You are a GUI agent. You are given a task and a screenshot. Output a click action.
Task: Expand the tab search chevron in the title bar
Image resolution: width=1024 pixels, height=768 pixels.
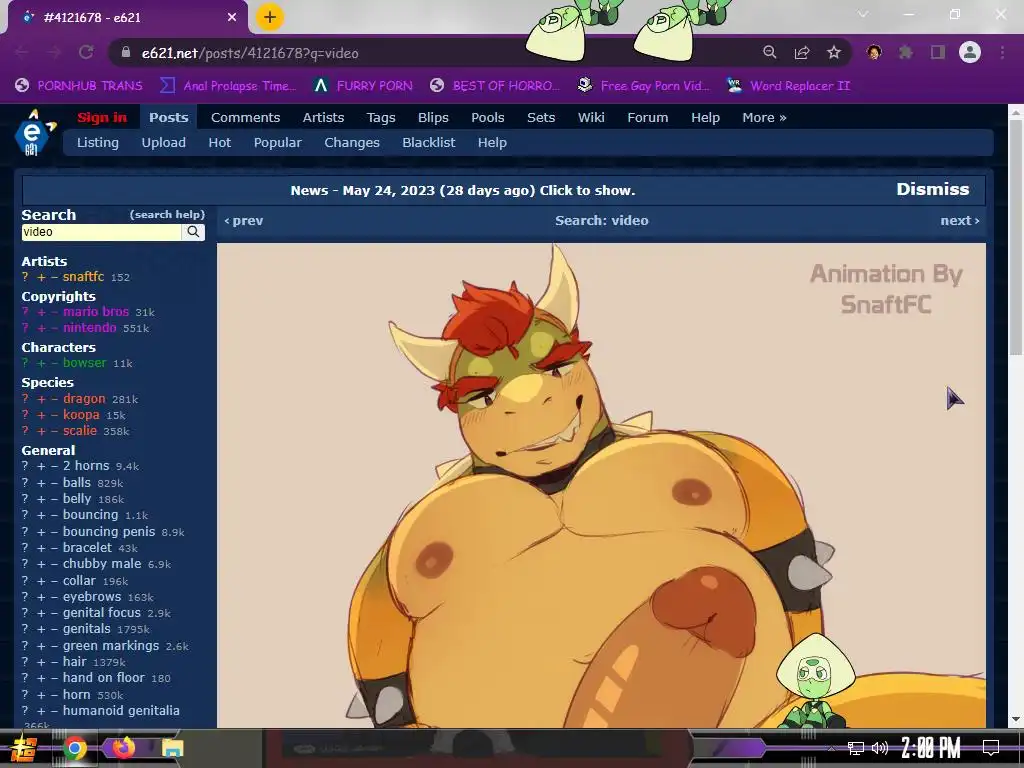click(863, 14)
